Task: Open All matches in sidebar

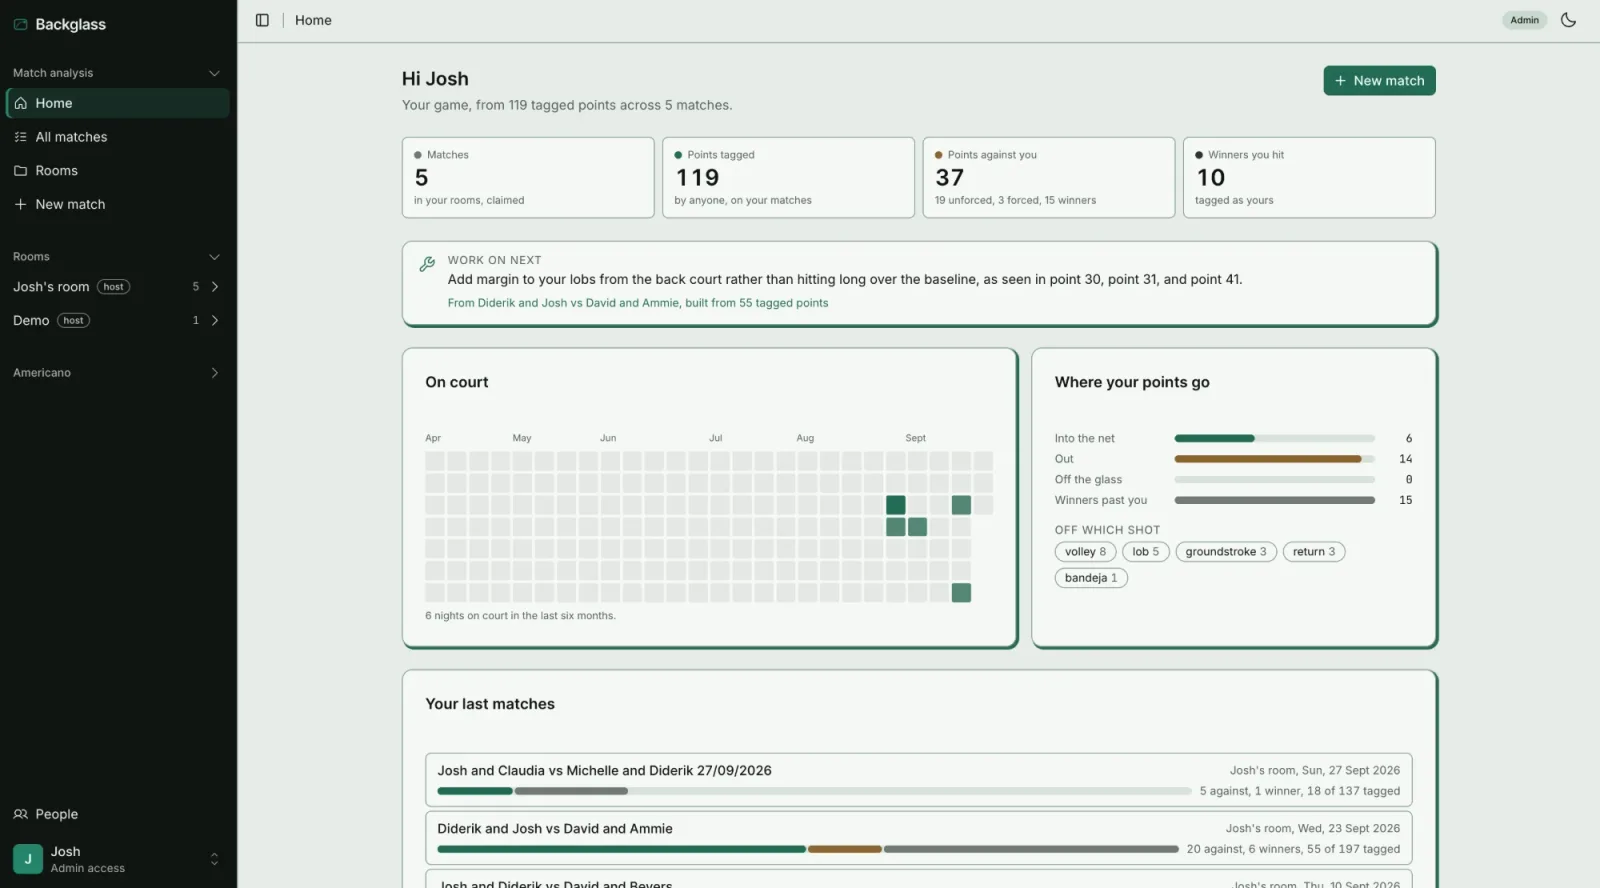Action: point(117,137)
